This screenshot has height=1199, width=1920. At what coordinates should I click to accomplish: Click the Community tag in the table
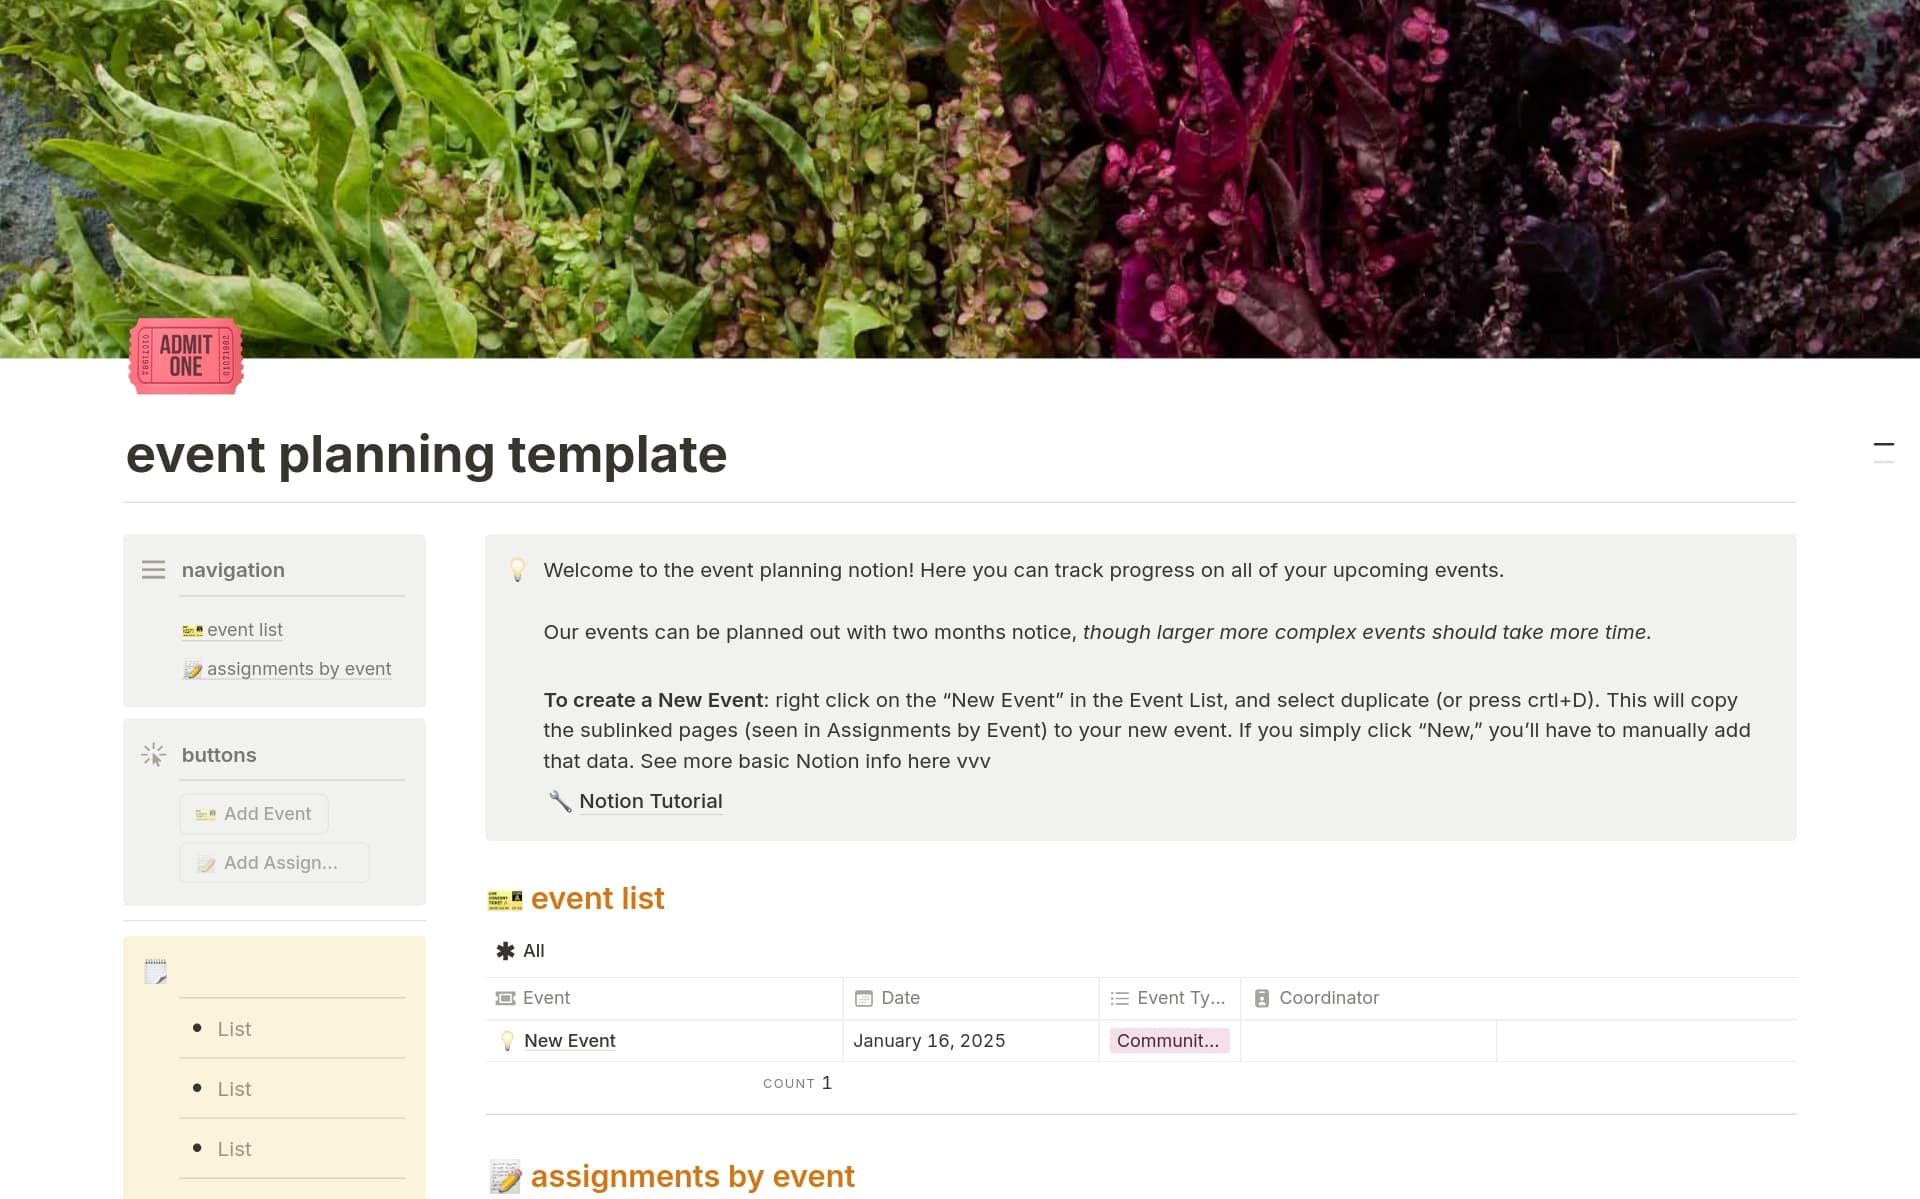point(1167,1041)
